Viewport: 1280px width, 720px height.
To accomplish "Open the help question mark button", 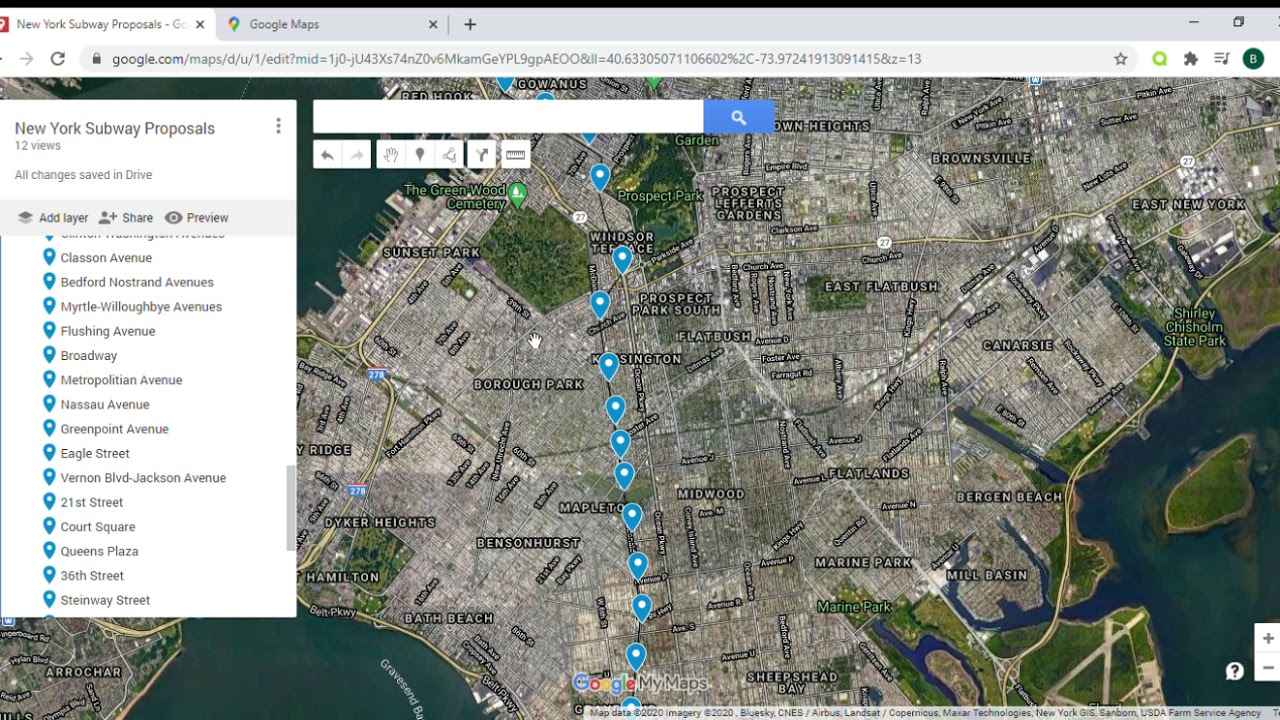I will [1235, 671].
